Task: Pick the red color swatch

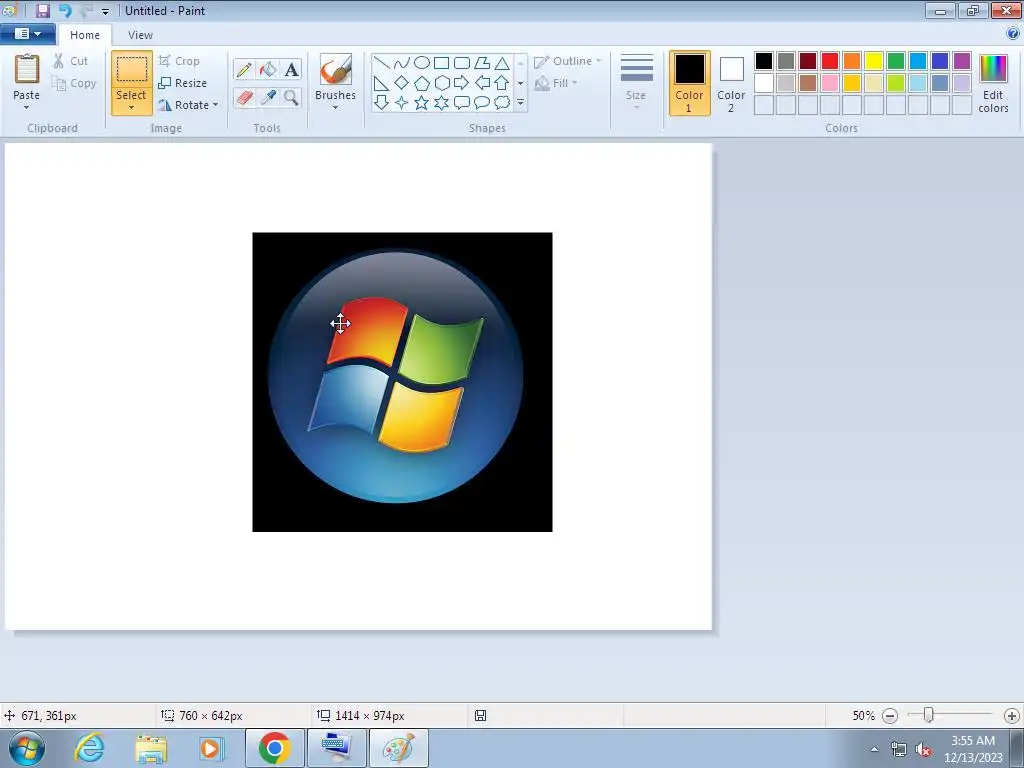Action: pos(830,61)
